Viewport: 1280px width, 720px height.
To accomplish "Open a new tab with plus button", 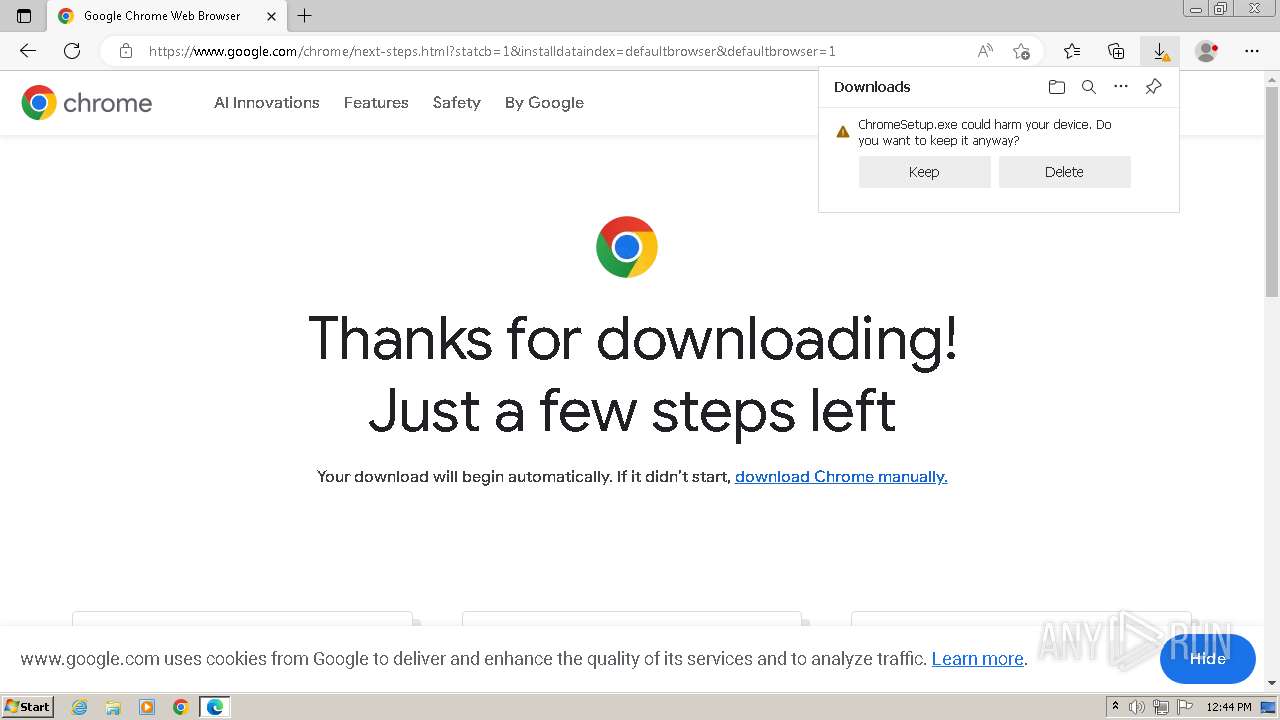I will click(305, 16).
